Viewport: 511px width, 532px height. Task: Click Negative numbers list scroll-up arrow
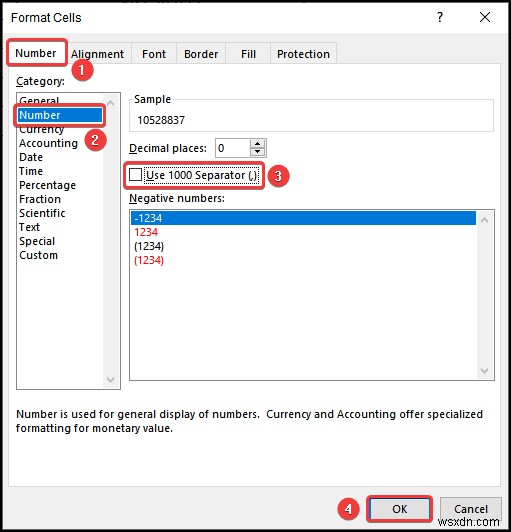click(x=485, y=221)
